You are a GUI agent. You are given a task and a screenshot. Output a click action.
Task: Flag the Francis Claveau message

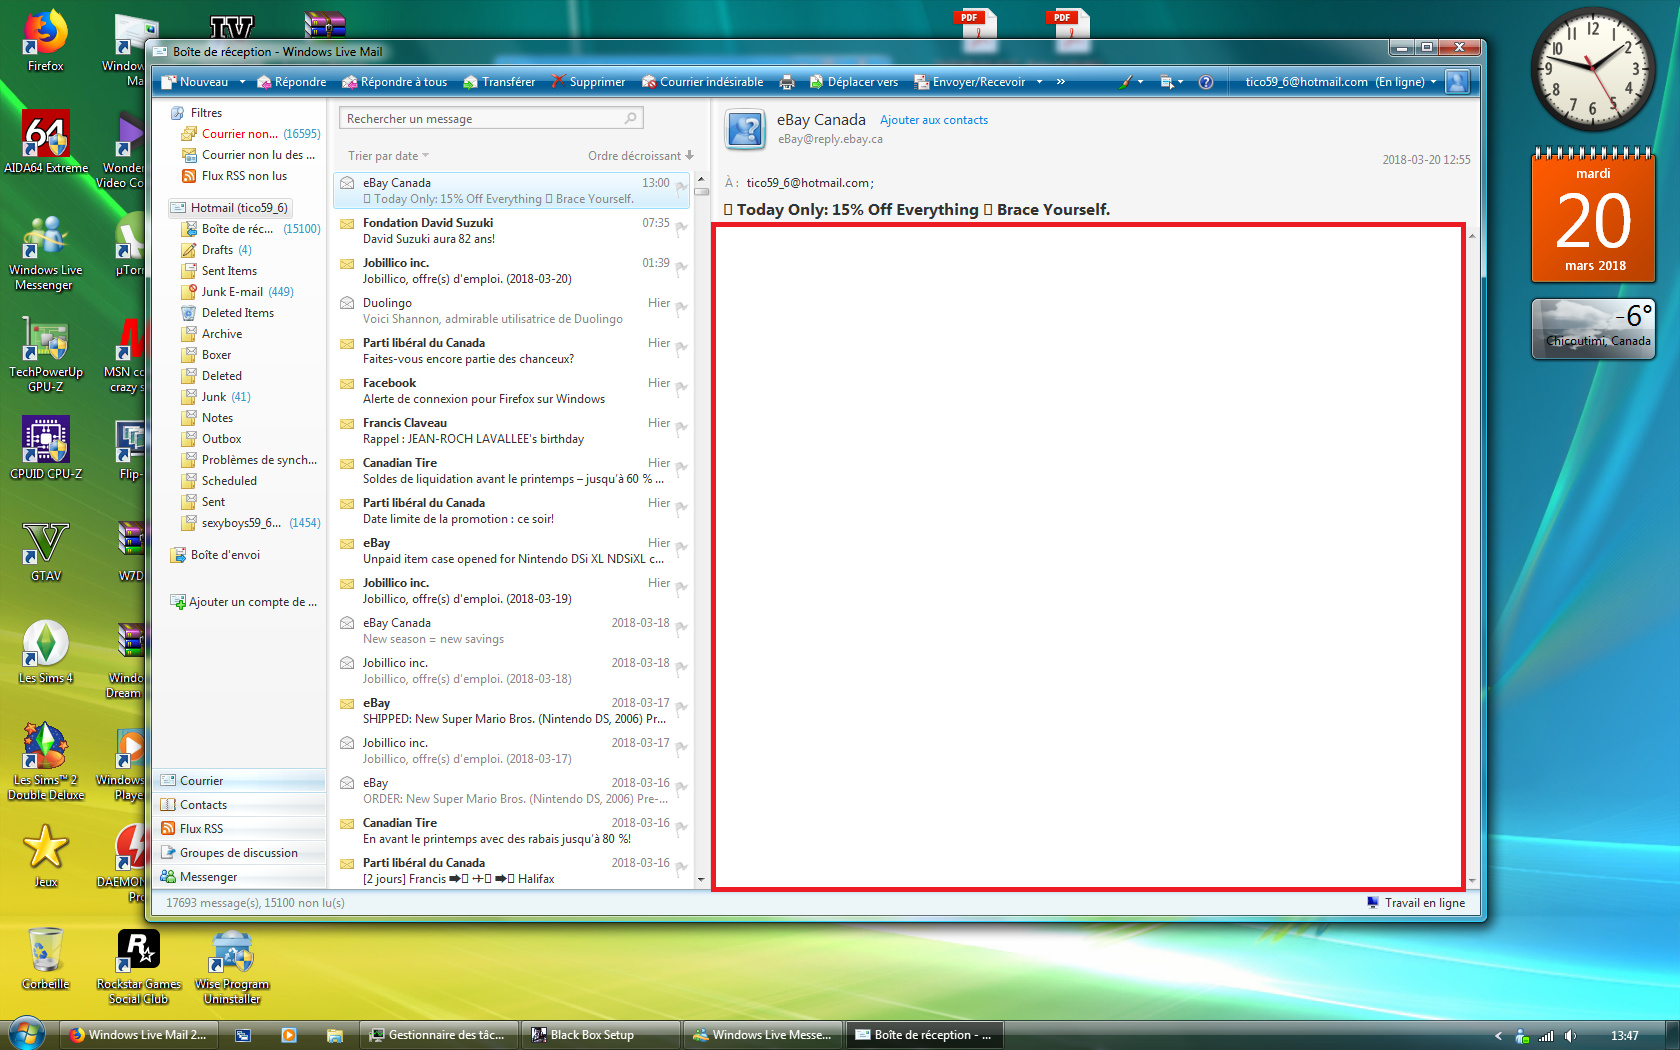(682, 428)
